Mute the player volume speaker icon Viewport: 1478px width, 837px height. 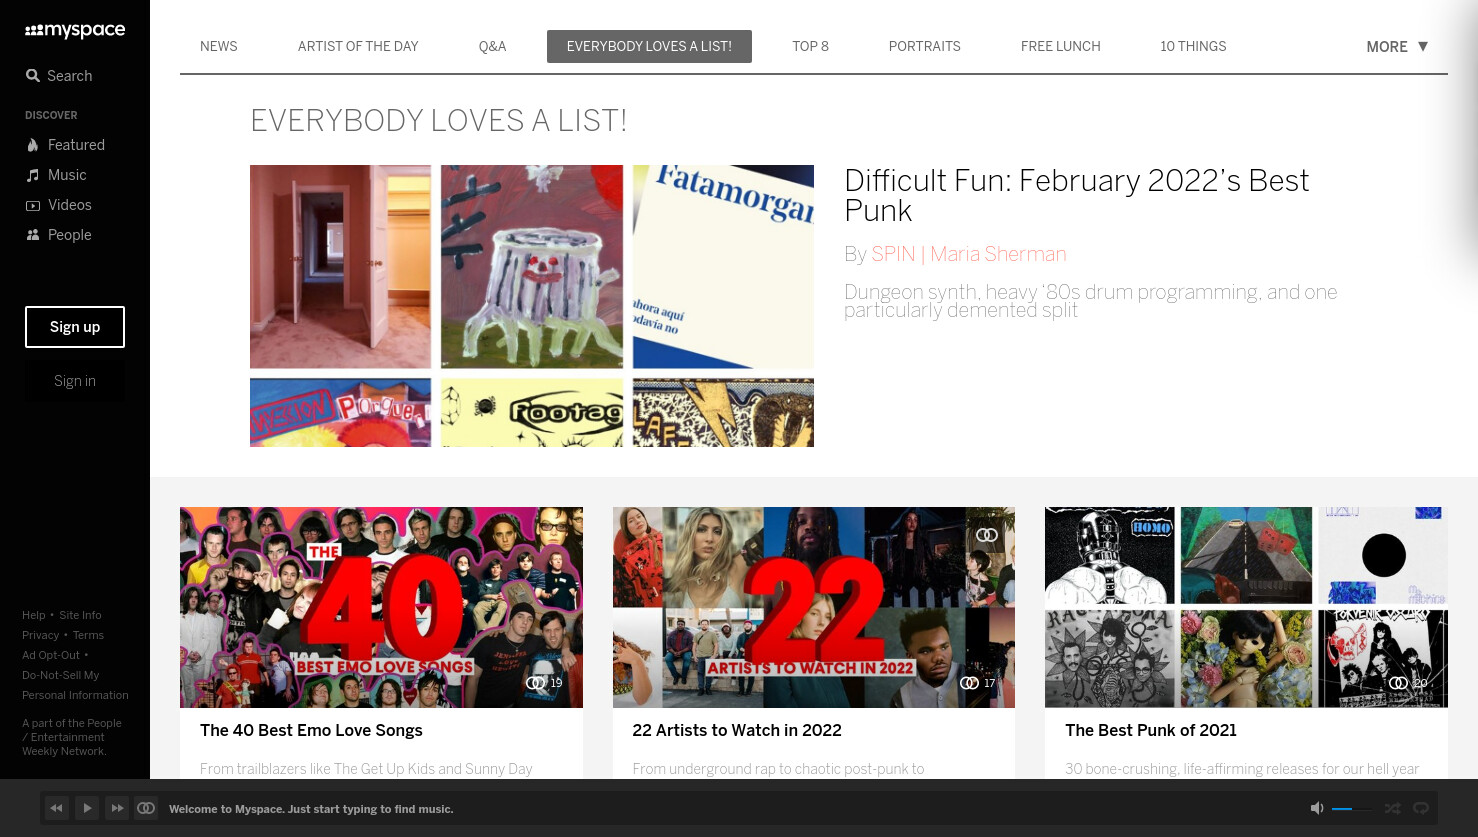1317,808
